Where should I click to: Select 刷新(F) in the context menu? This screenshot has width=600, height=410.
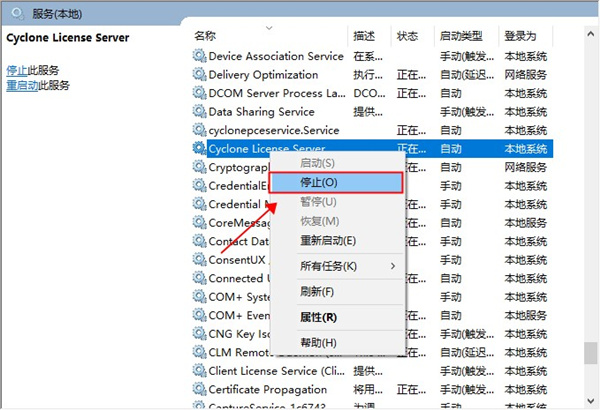tap(317, 291)
